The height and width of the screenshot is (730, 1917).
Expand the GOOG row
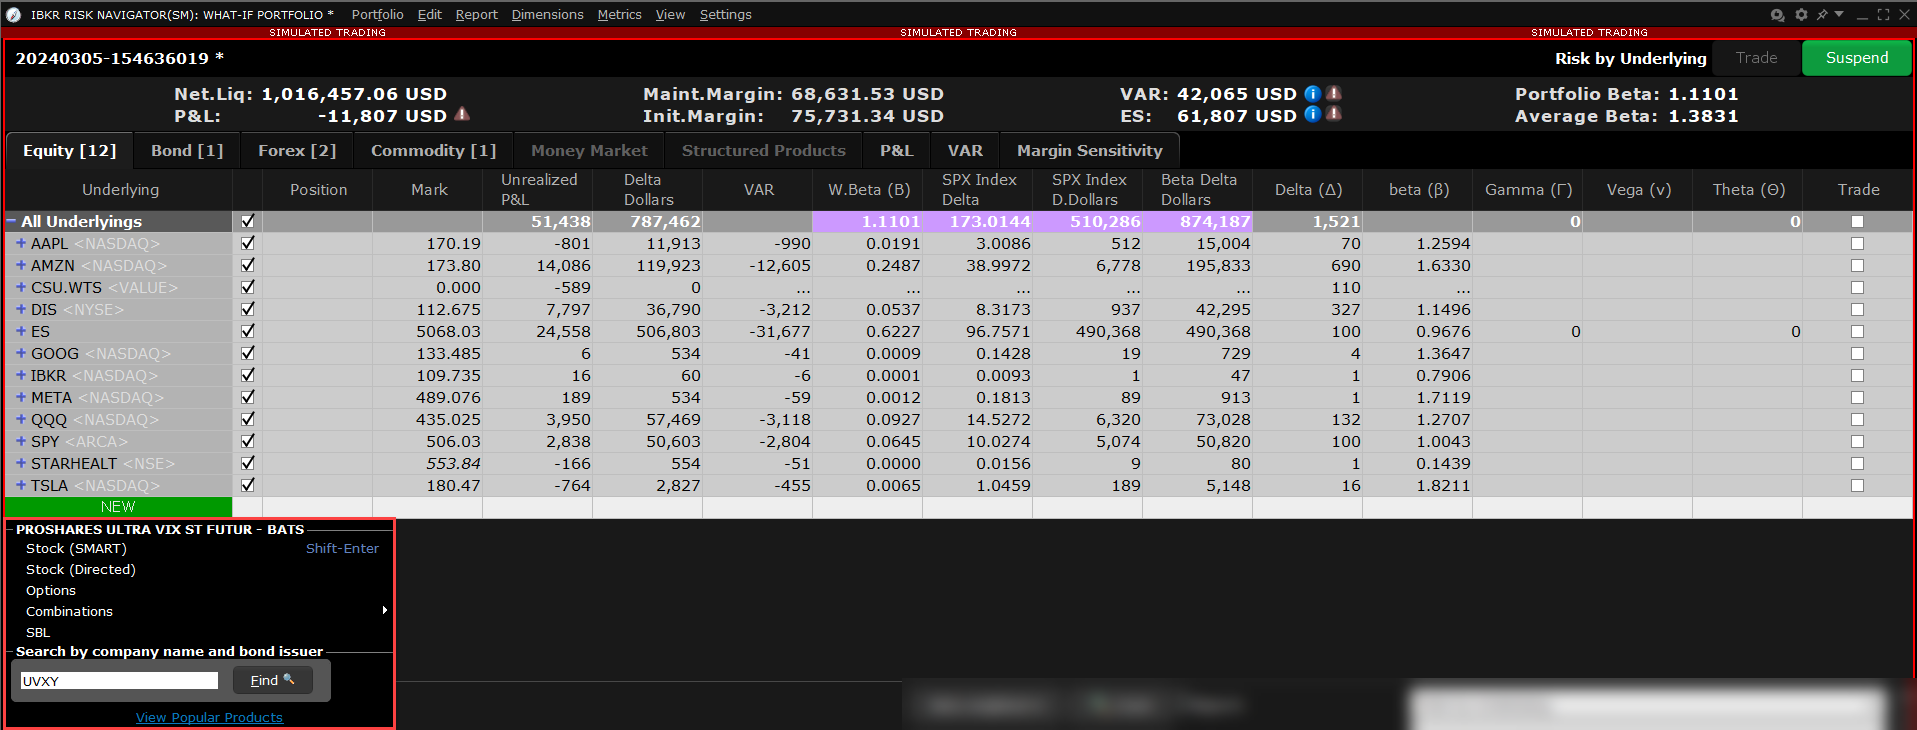21,353
